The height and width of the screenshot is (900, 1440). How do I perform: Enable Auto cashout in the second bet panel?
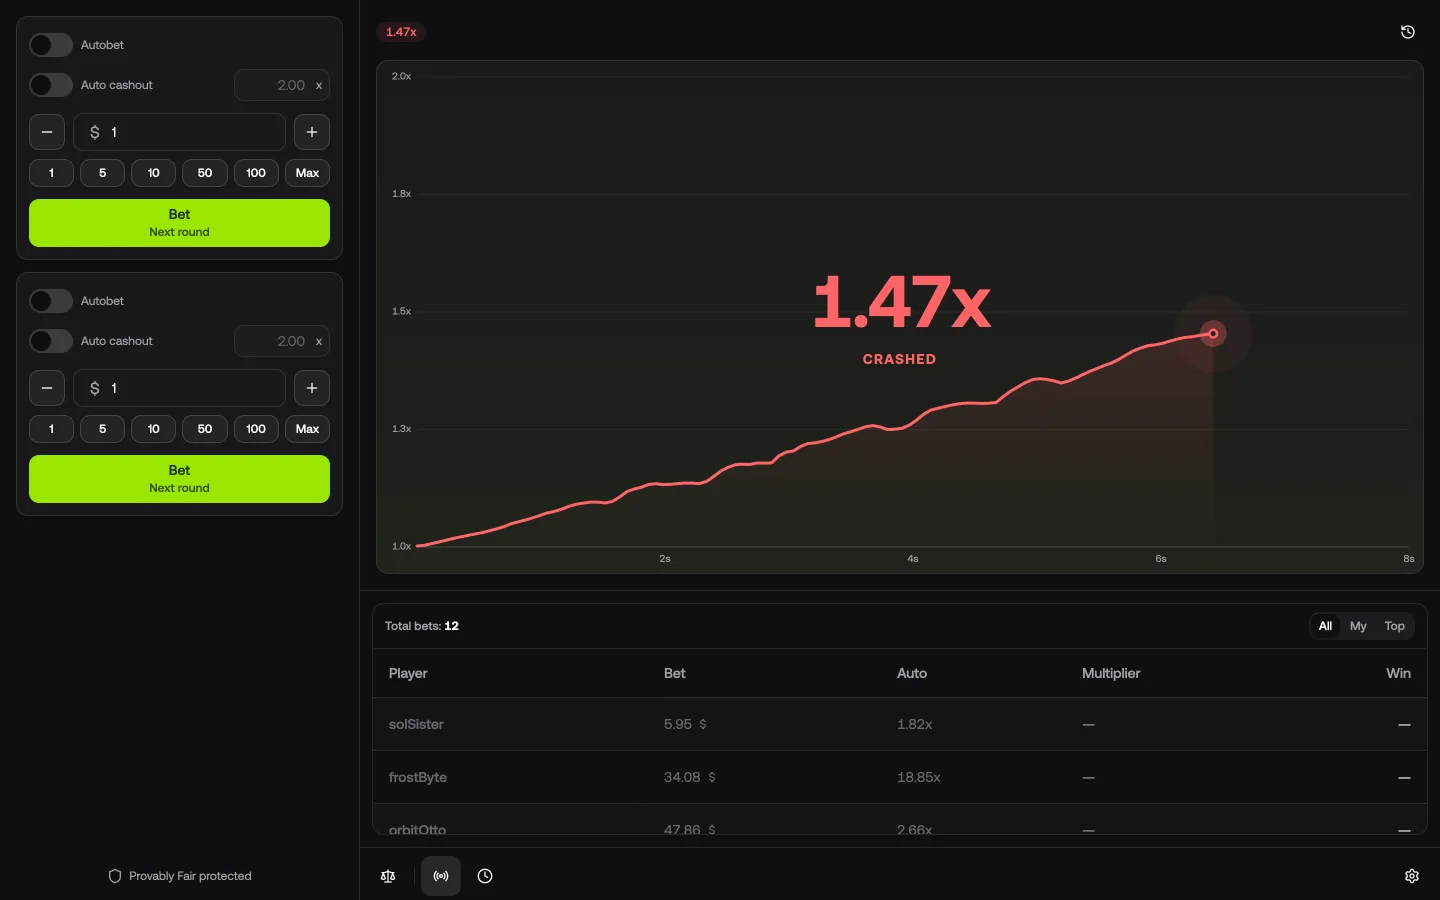pyautogui.click(x=51, y=341)
